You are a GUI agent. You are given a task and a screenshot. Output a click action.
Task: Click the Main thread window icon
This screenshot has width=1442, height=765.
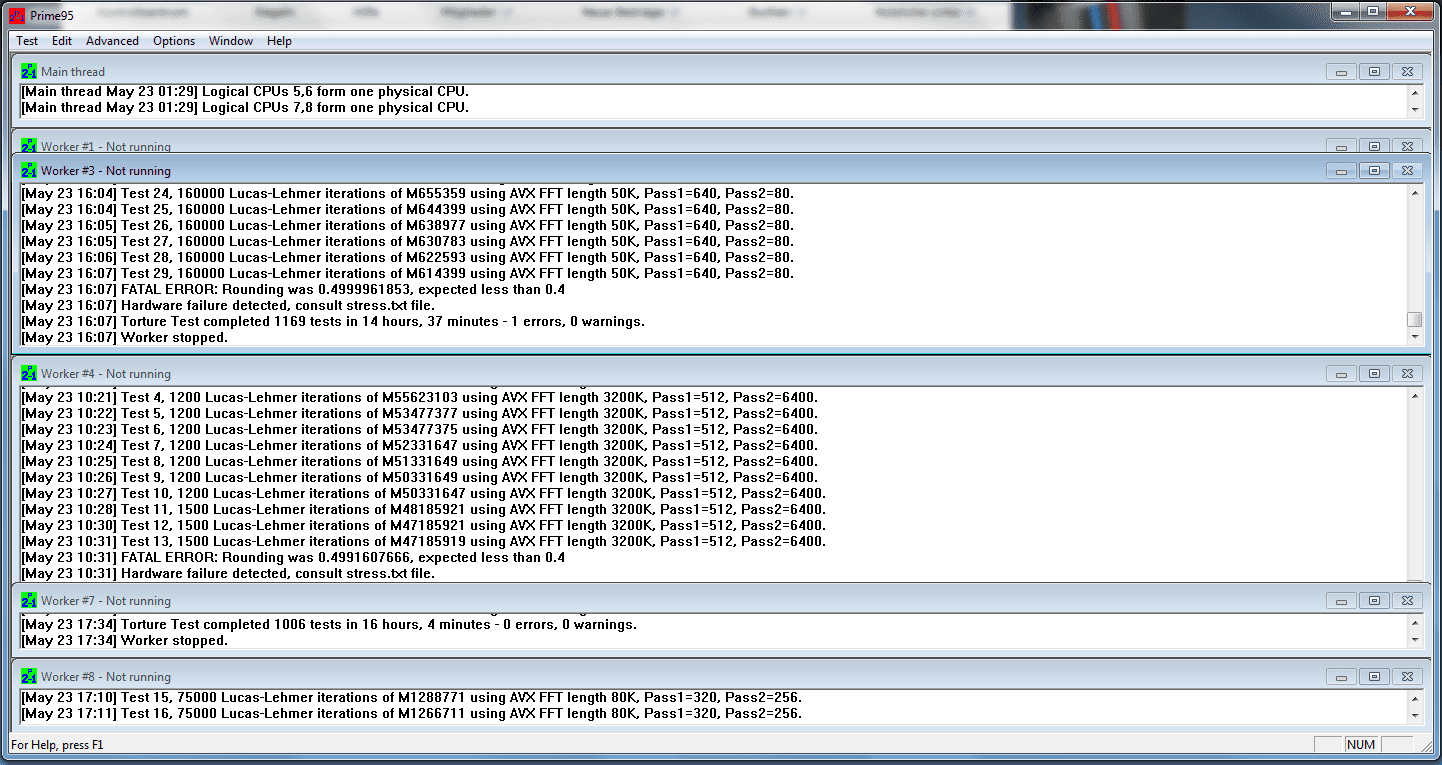pyautogui.click(x=29, y=72)
